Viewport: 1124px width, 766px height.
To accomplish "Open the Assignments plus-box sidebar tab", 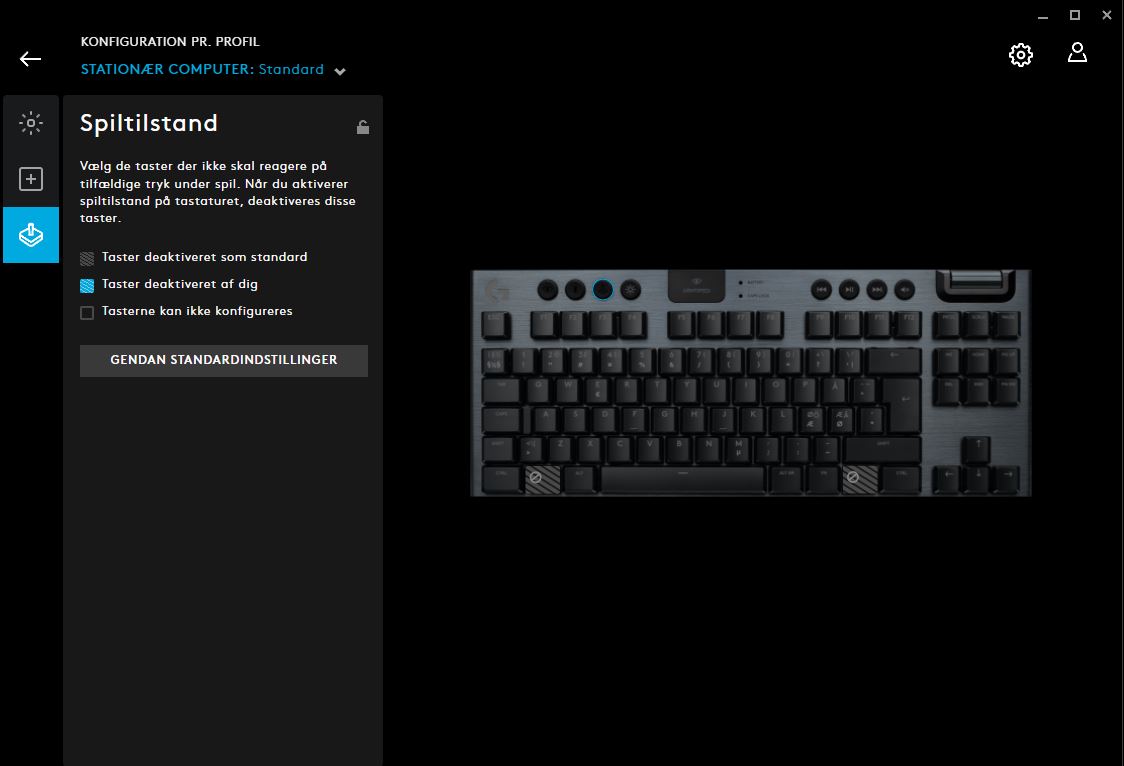I will click(31, 179).
